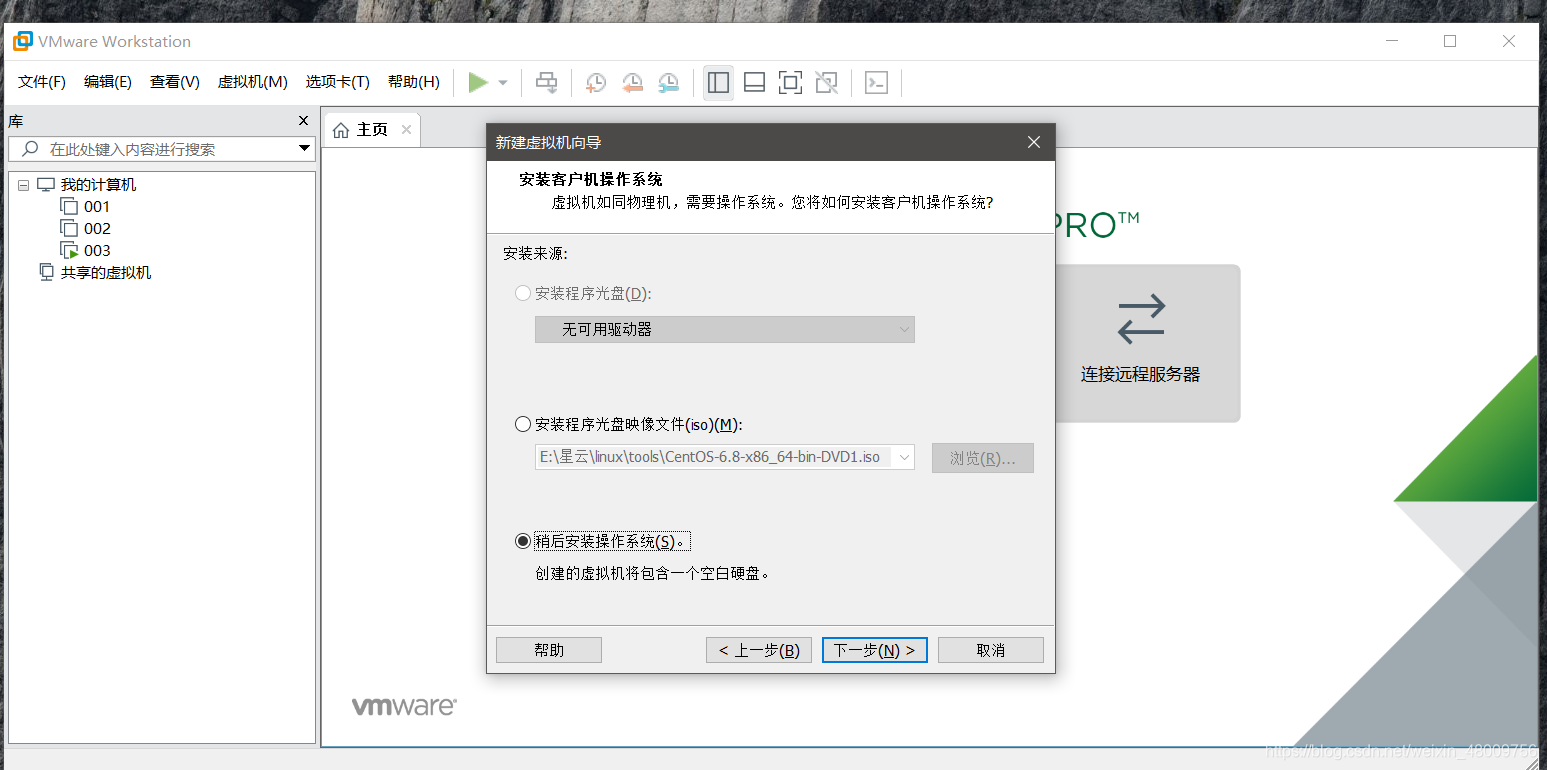Select 共享的虚拟机 in the tree
The image size is (1547, 770).
tap(106, 273)
